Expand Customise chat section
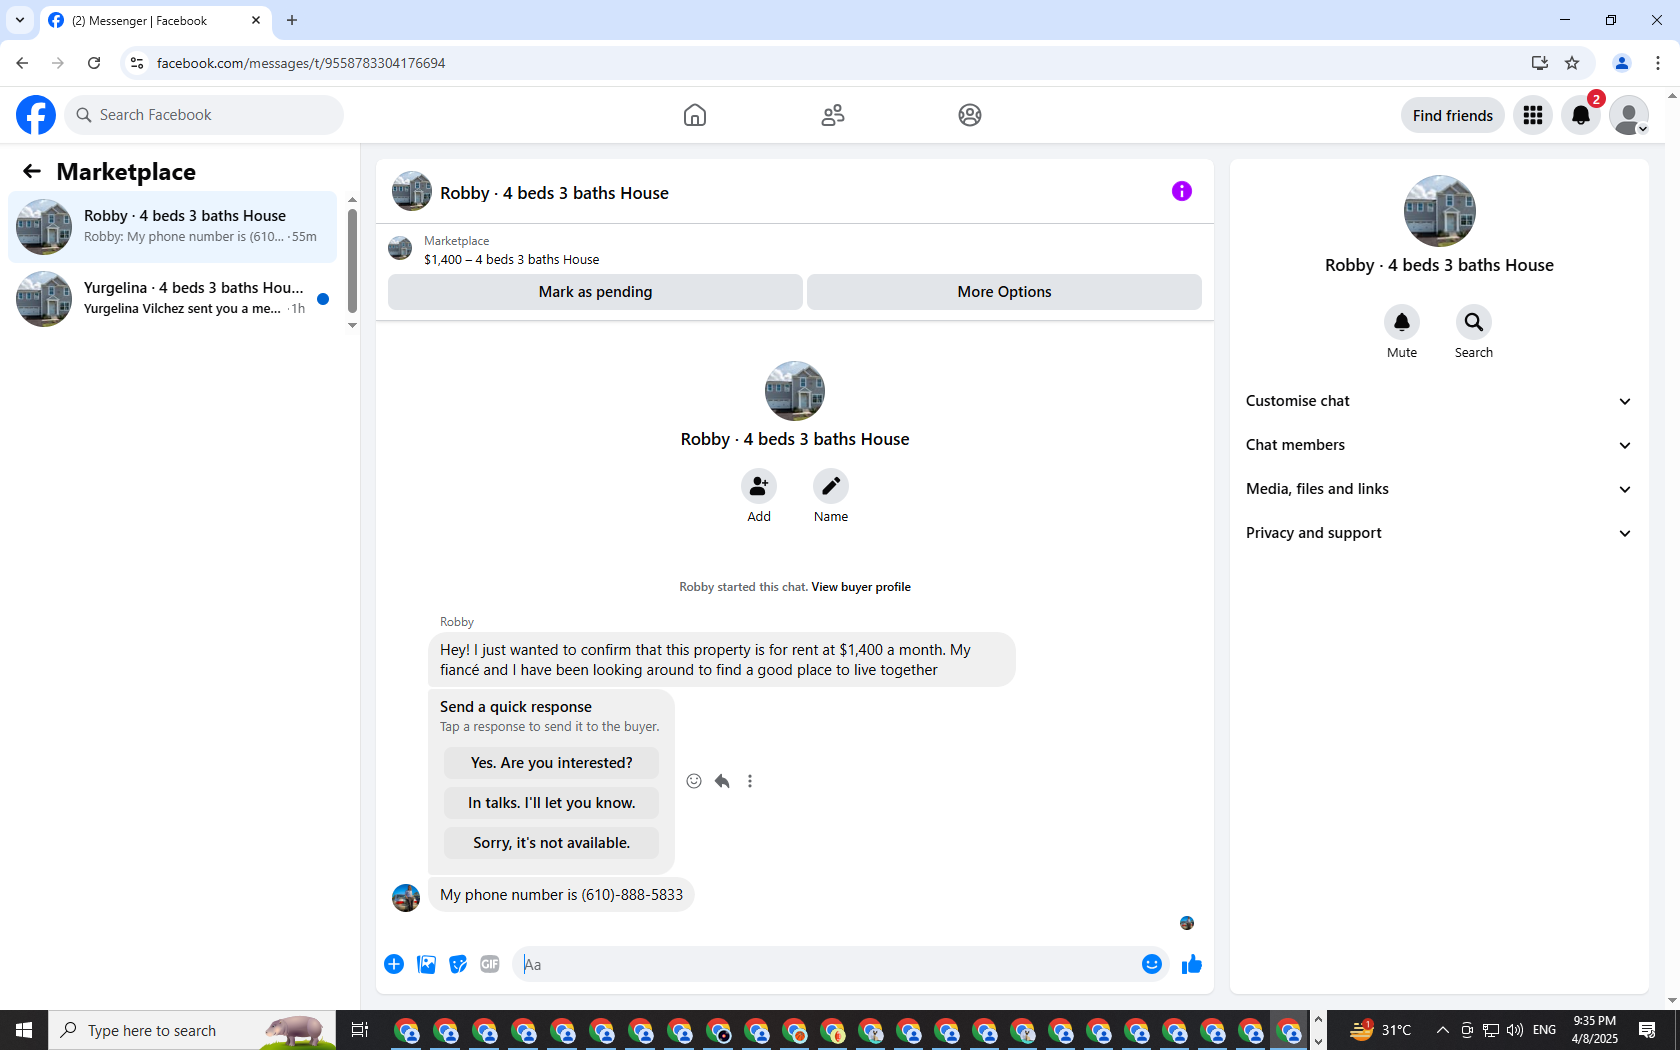This screenshot has height=1050, width=1680. (x=1439, y=401)
